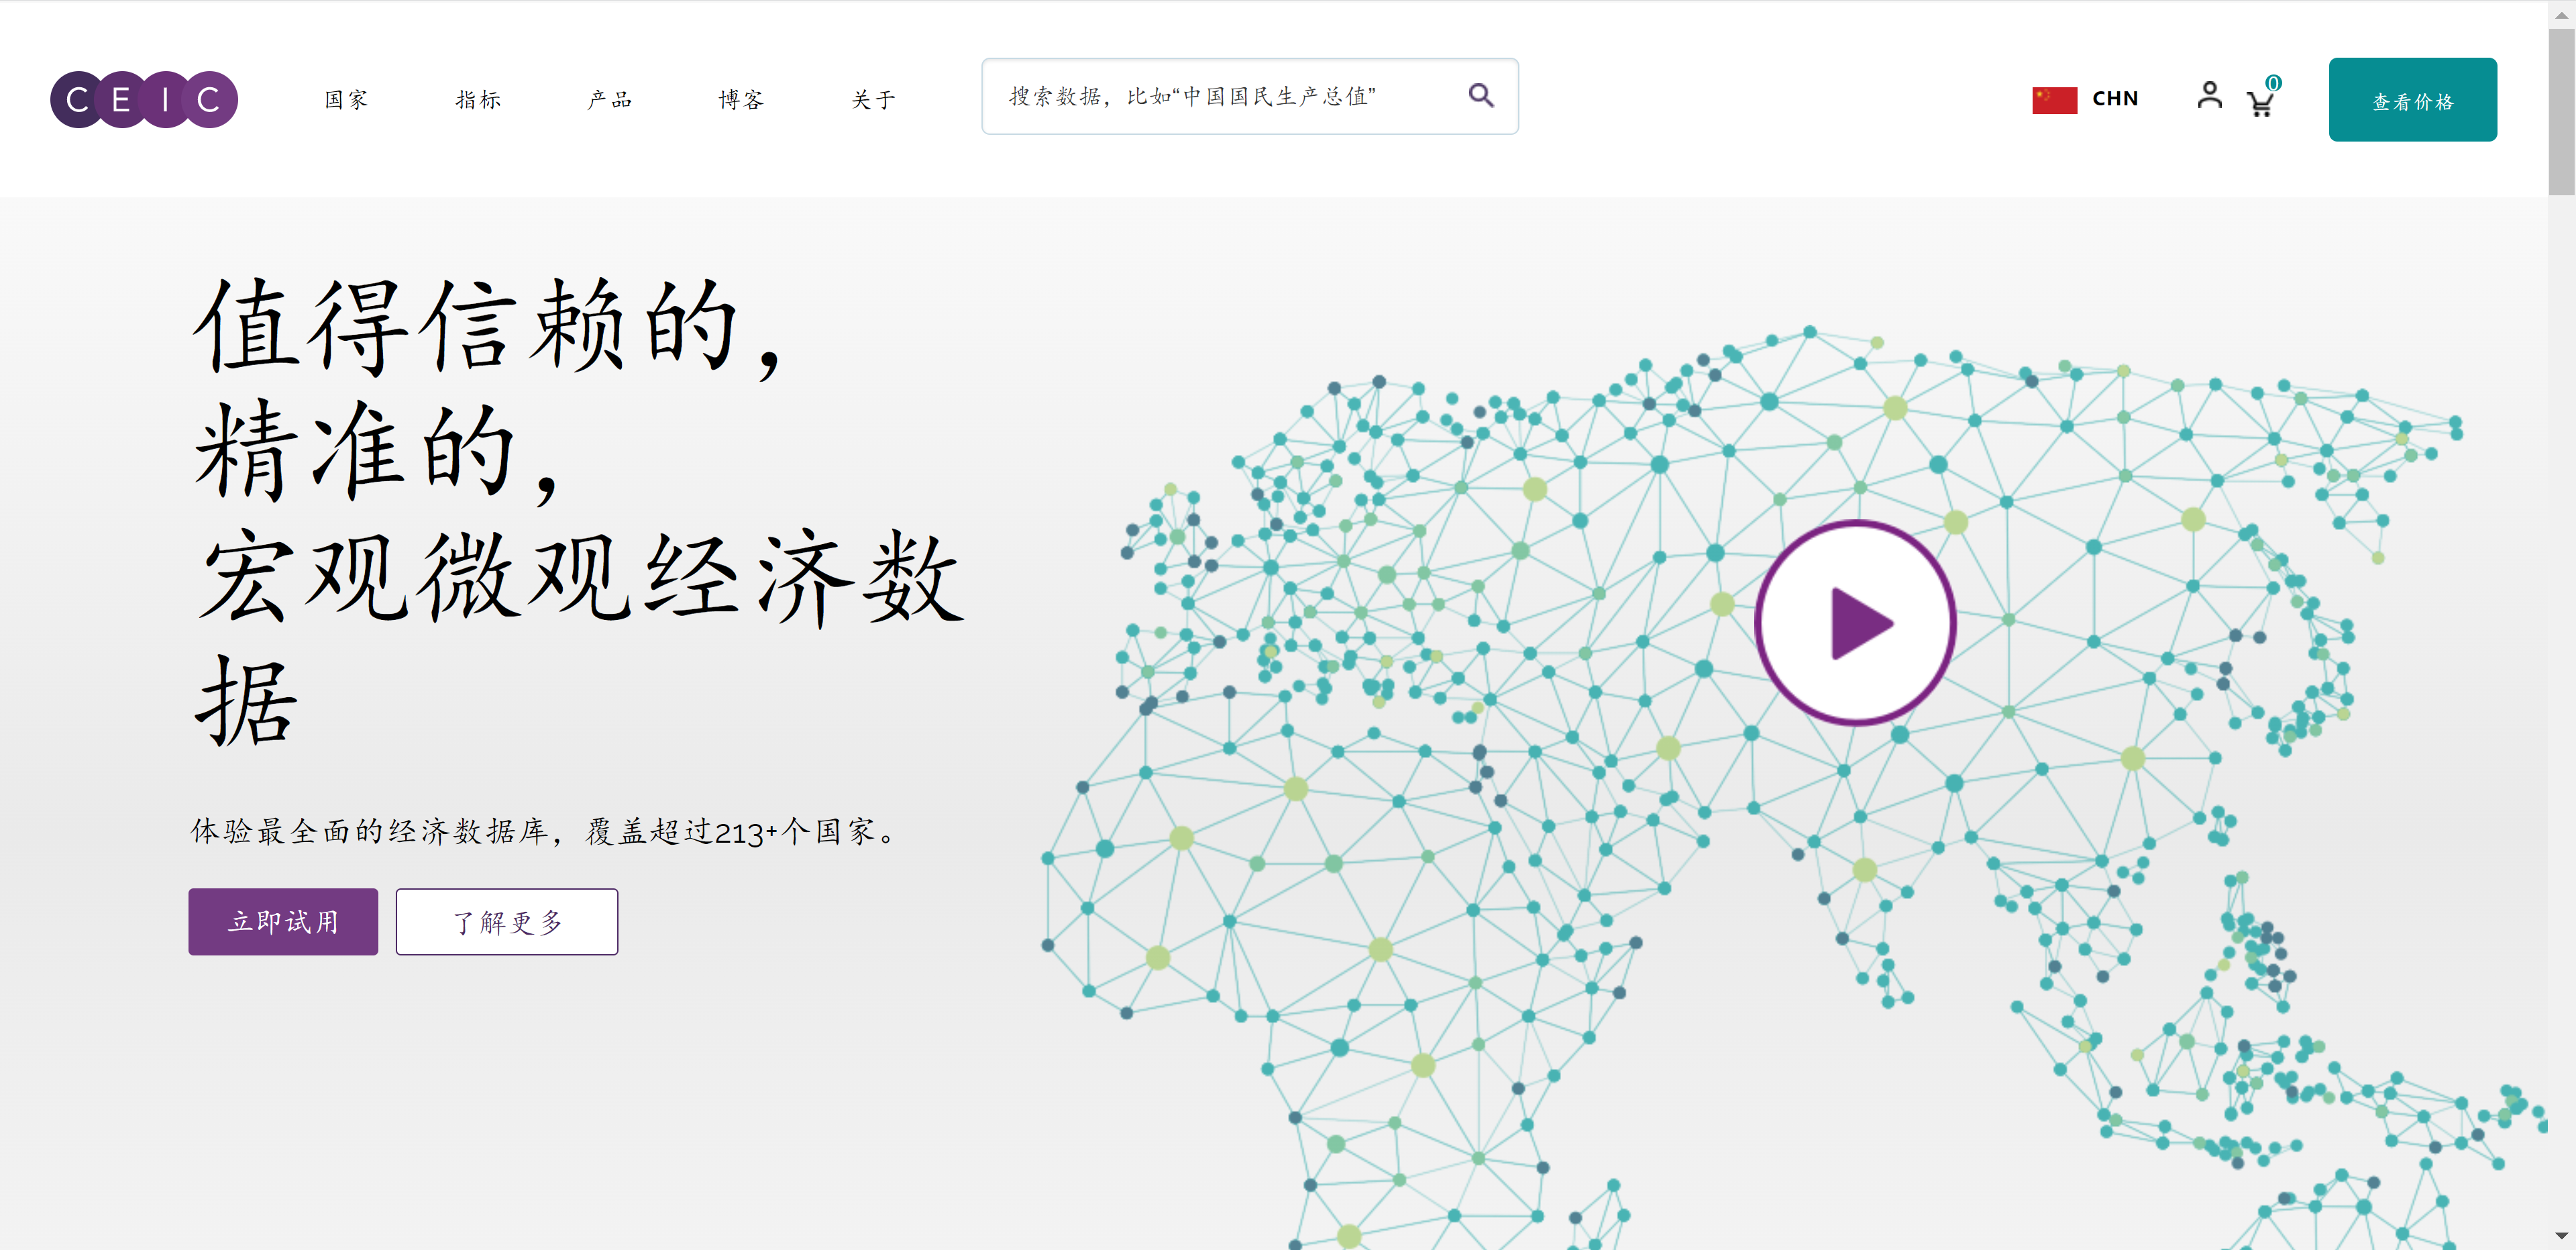
Task: Open the shopping cart icon
Action: point(2259,104)
